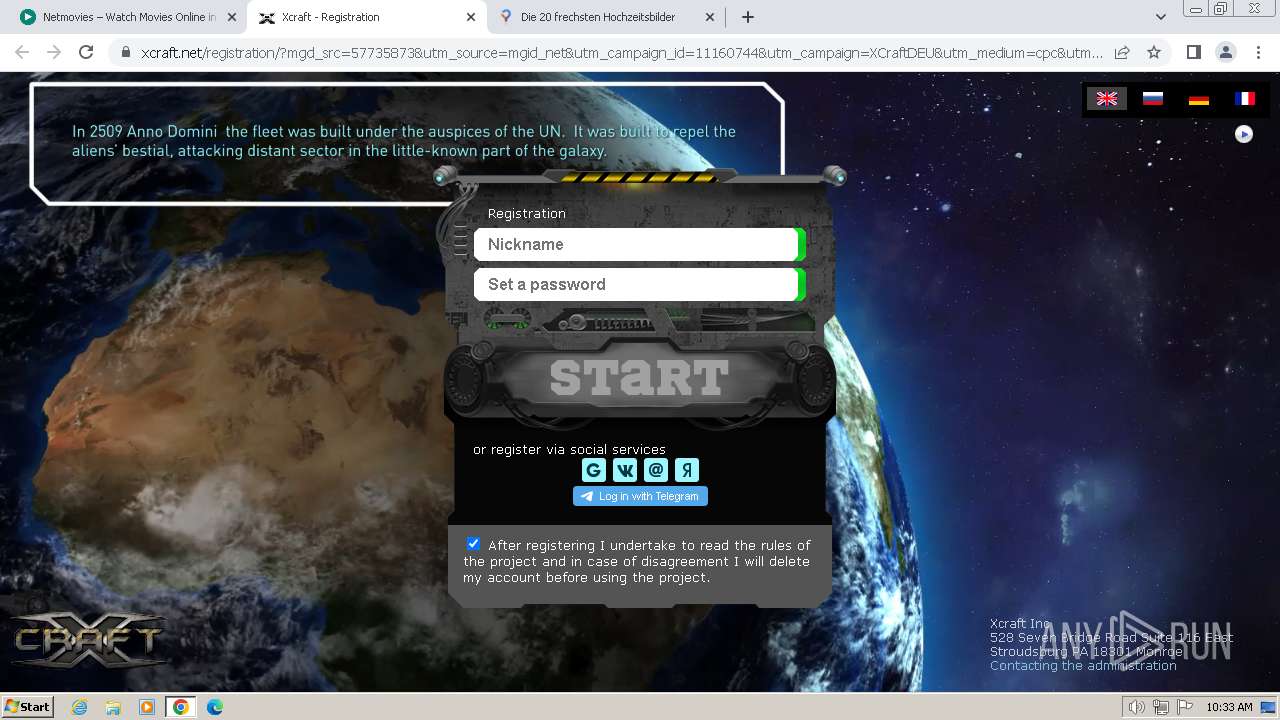The width and height of the screenshot is (1280, 720).
Task: Register via Yandex icon
Action: [687, 470]
